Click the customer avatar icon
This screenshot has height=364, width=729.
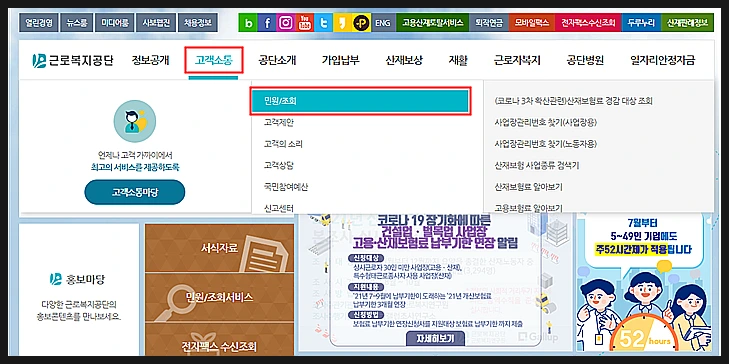[x=135, y=121]
